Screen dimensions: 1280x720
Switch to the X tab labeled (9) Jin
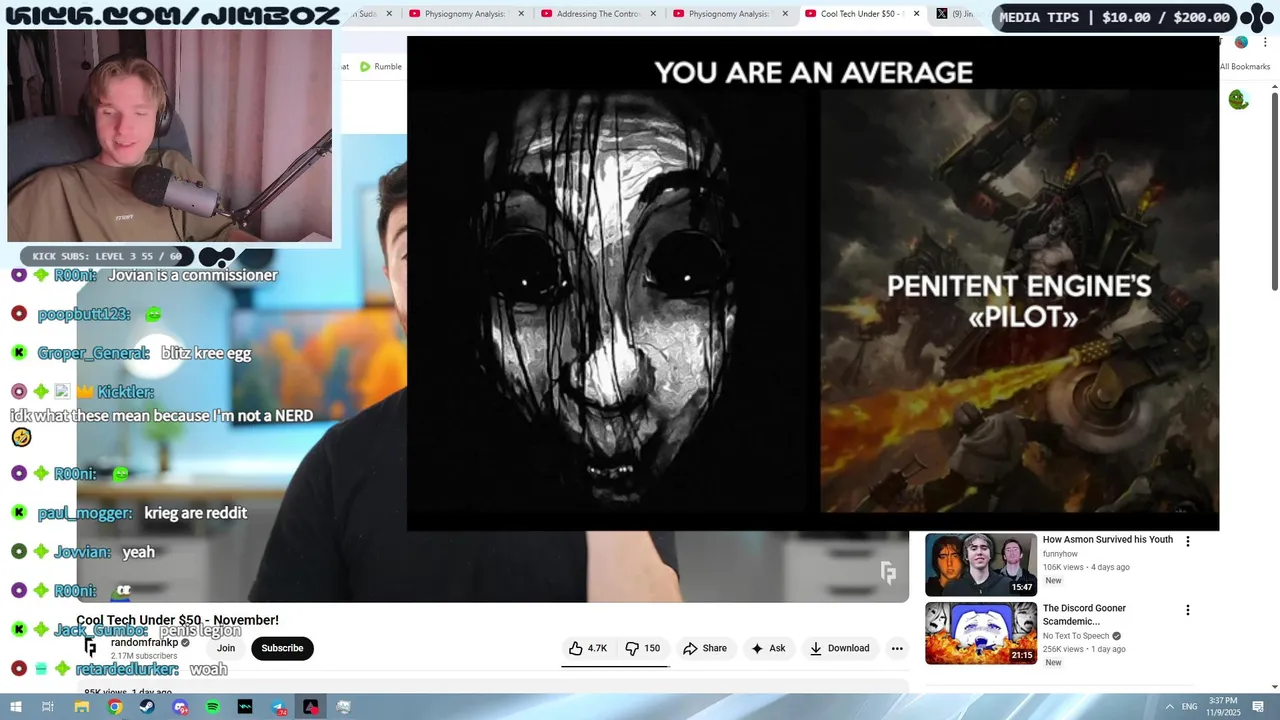pos(955,14)
